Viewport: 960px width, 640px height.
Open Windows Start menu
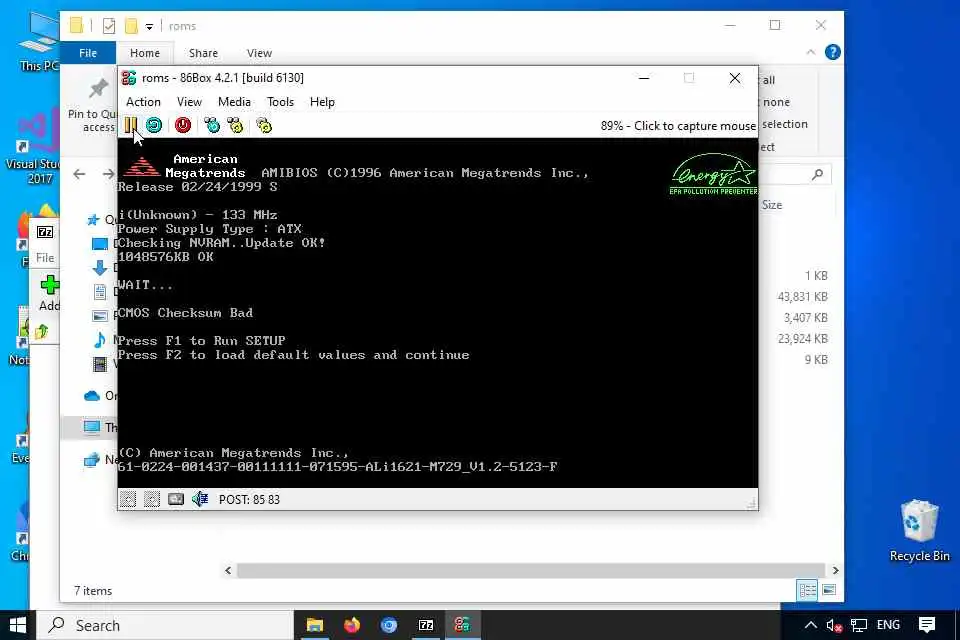(x=18, y=625)
